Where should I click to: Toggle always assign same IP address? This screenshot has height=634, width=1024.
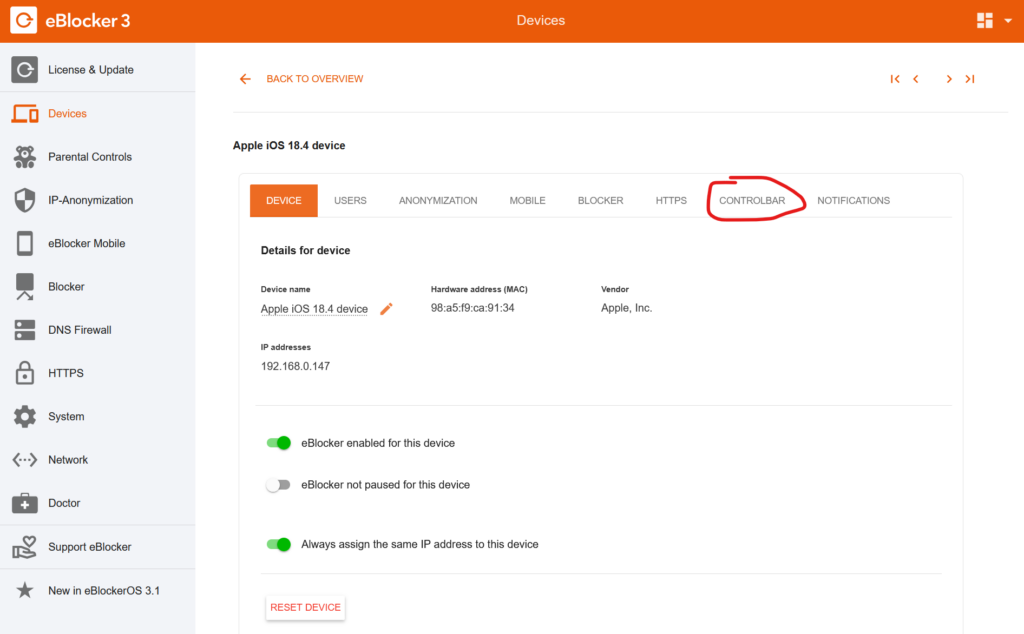pyautogui.click(x=278, y=545)
